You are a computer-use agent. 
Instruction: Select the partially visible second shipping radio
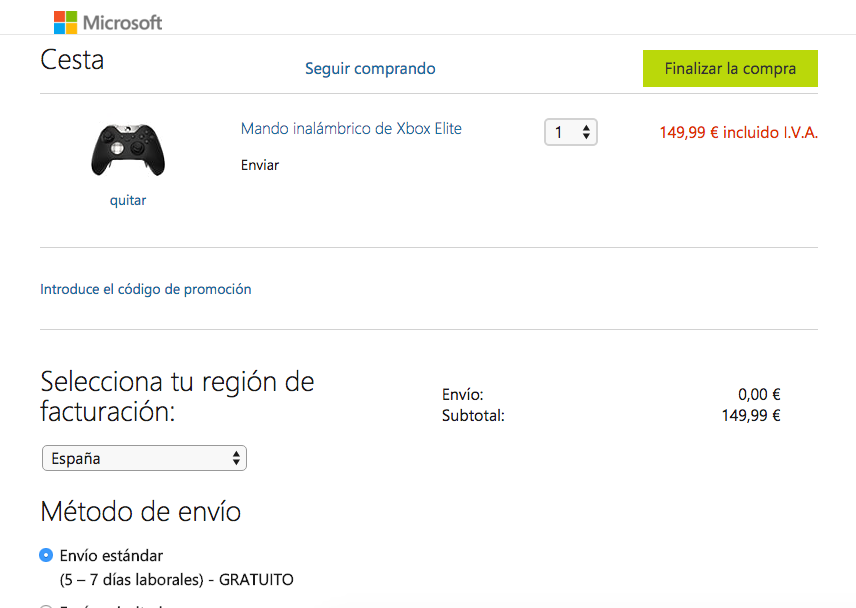[46, 605]
